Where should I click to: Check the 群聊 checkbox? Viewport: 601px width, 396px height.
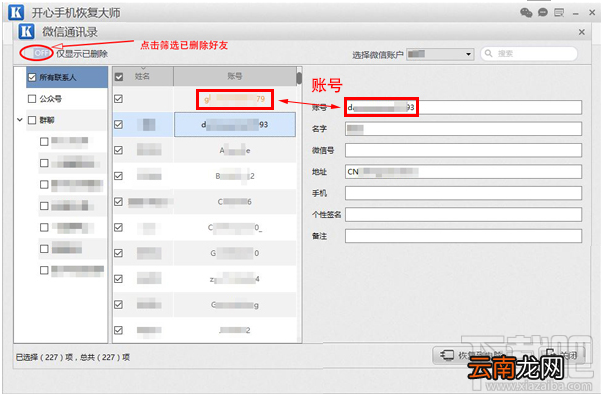pos(32,120)
